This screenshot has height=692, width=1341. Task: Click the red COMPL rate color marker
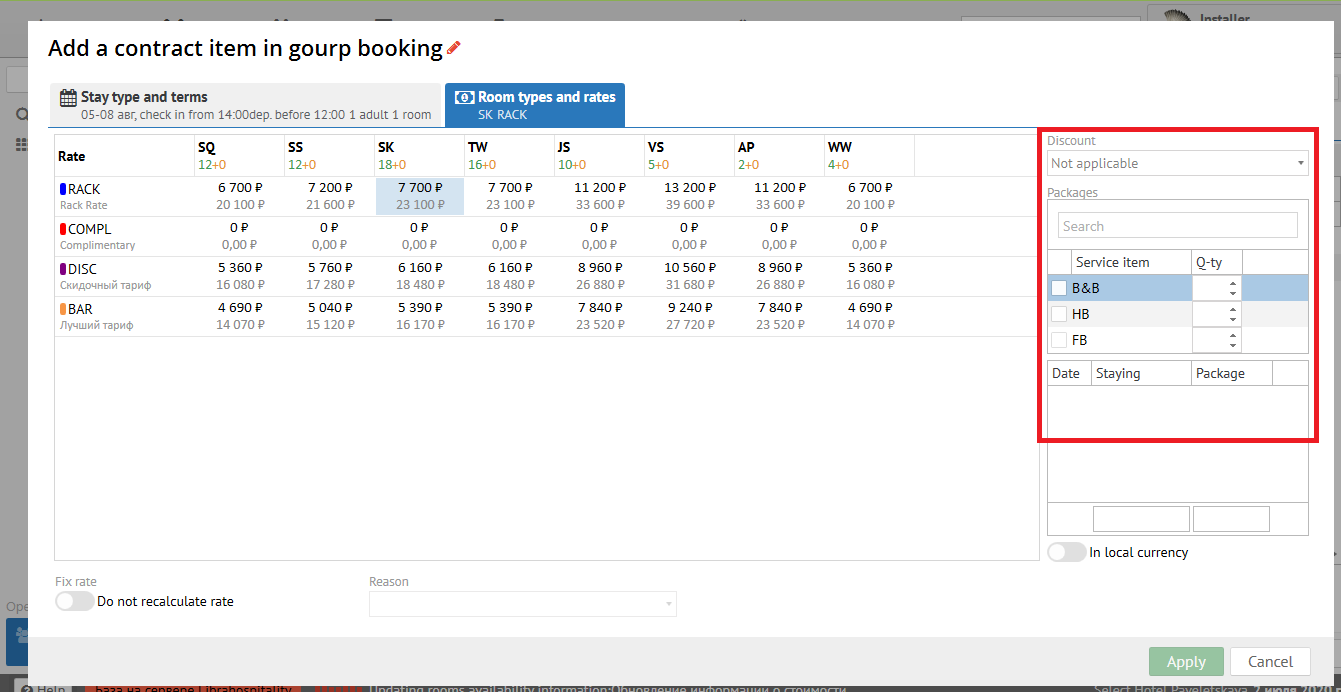coord(63,229)
